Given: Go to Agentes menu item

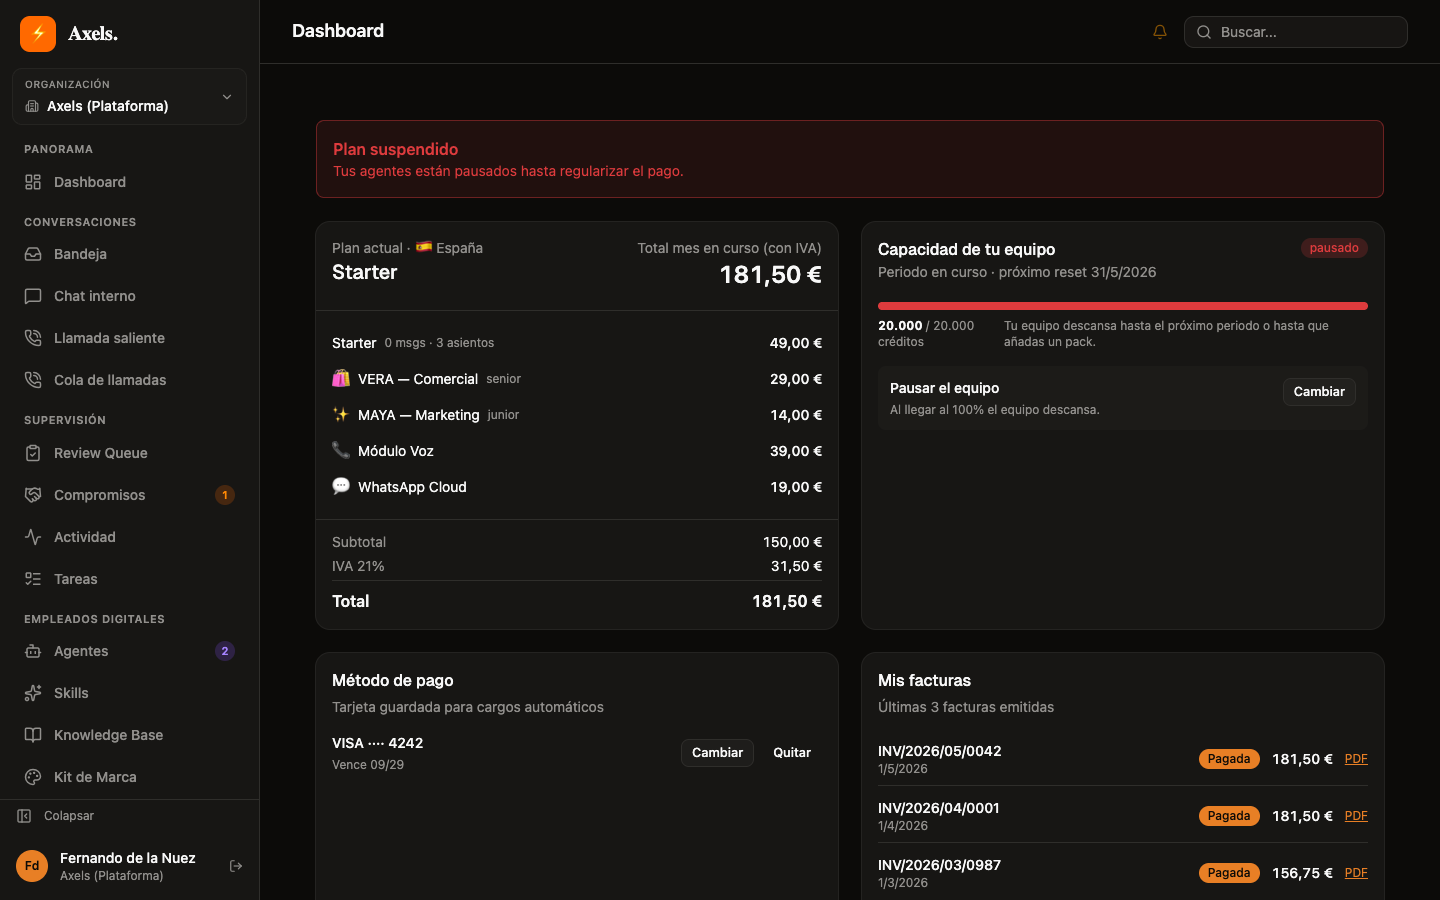Looking at the screenshot, I should click(x=129, y=651).
